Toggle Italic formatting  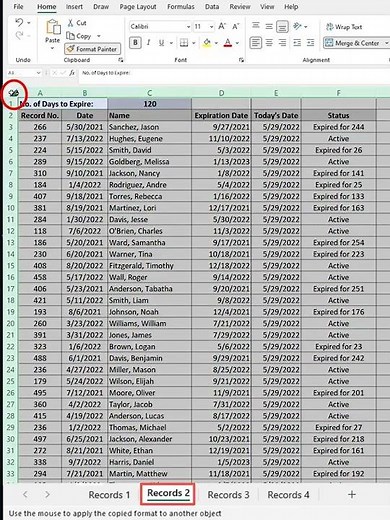(x=148, y=43)
